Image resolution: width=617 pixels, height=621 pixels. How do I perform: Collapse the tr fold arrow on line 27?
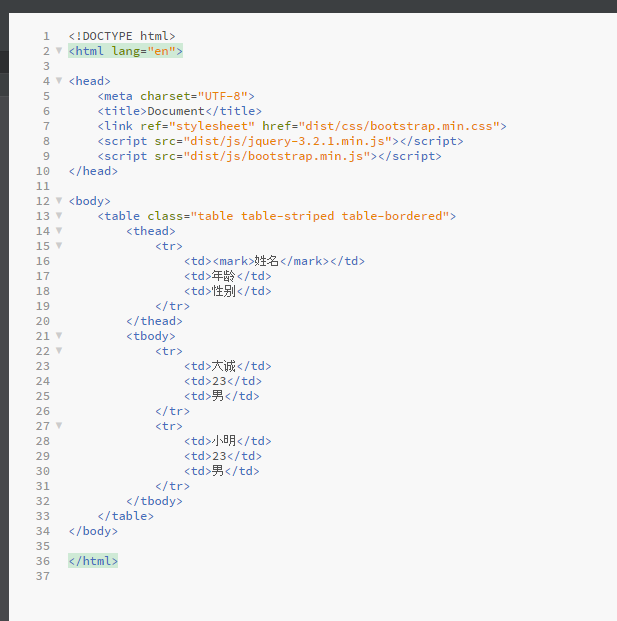pos(59,426)
